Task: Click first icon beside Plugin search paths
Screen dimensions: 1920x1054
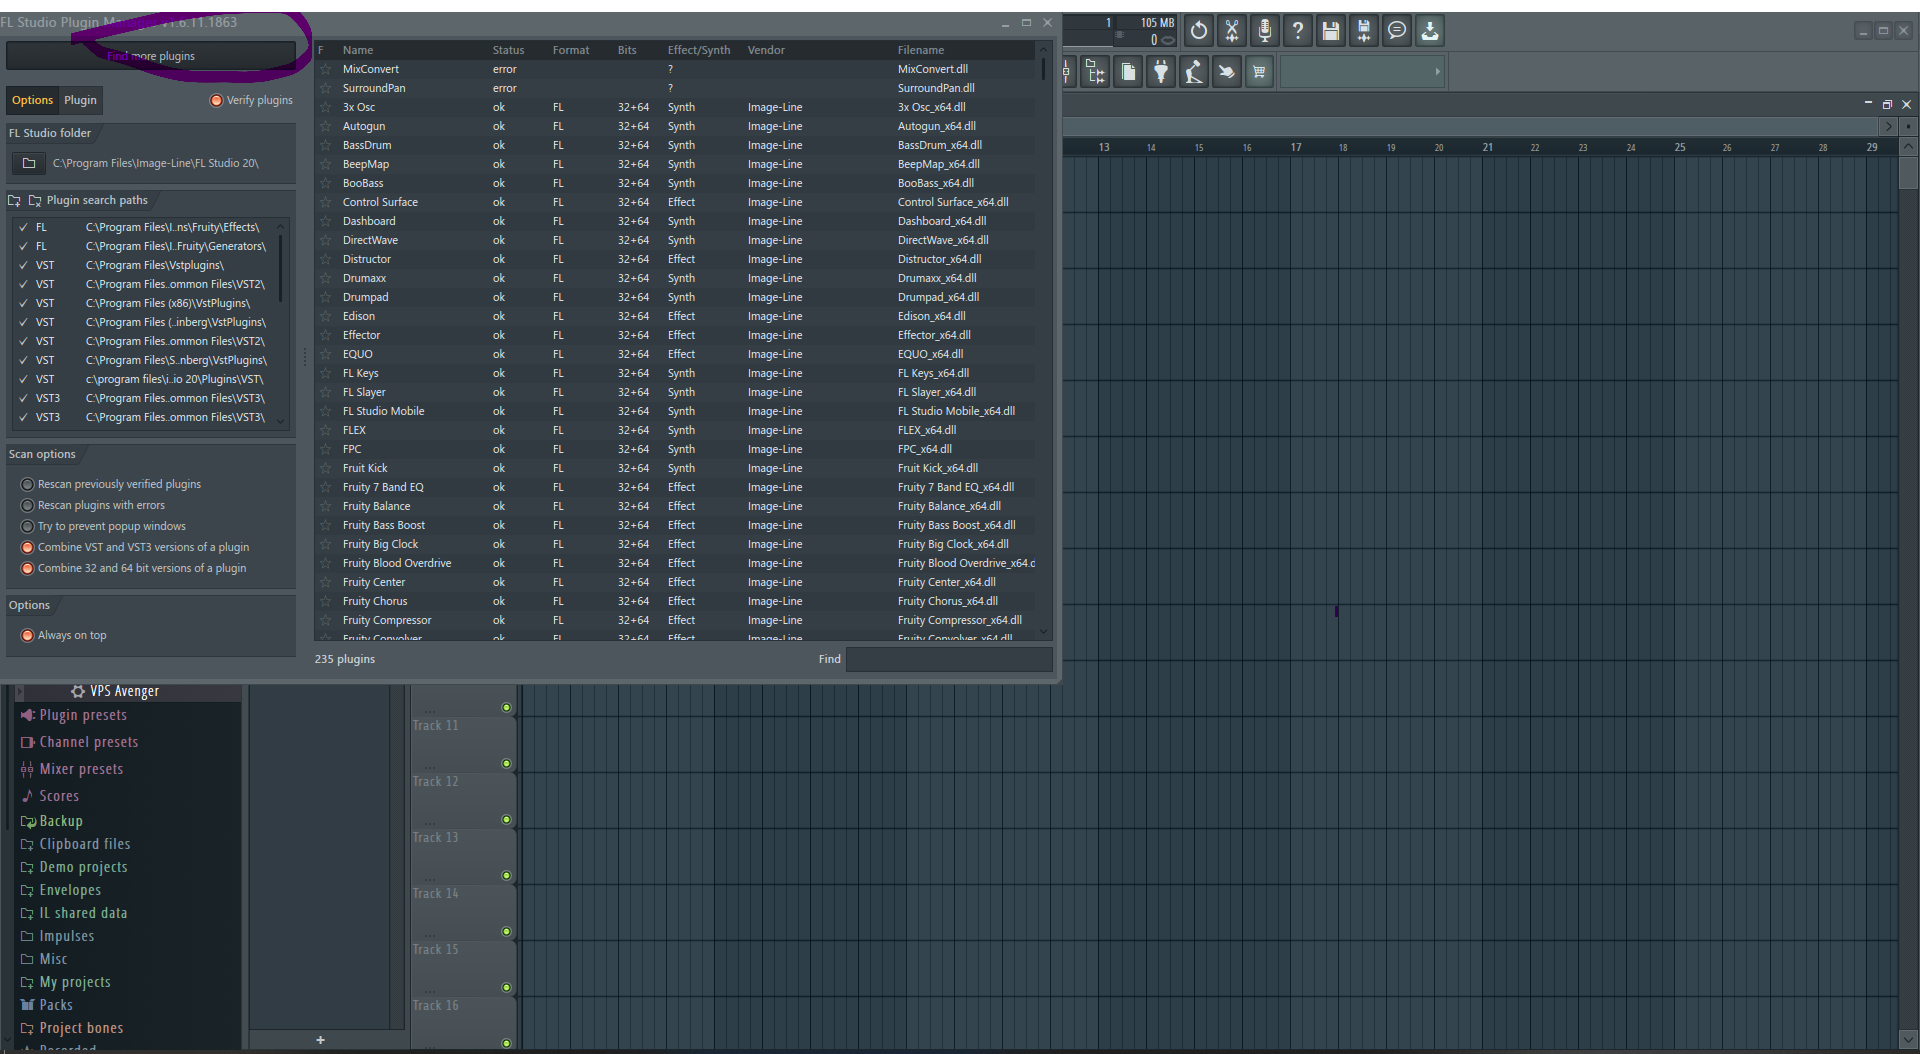Action: 15,200
